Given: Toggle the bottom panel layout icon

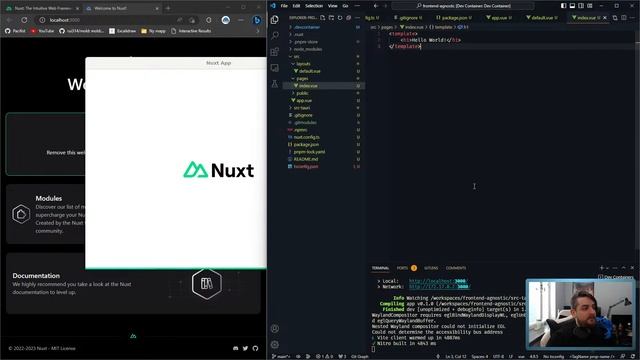Looking at the screenshot, I should (x=572, y=6).
